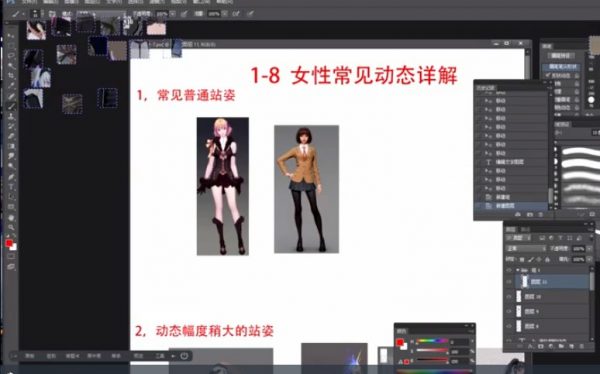Toggle visibility of the 组 1 group

(509, 270)
